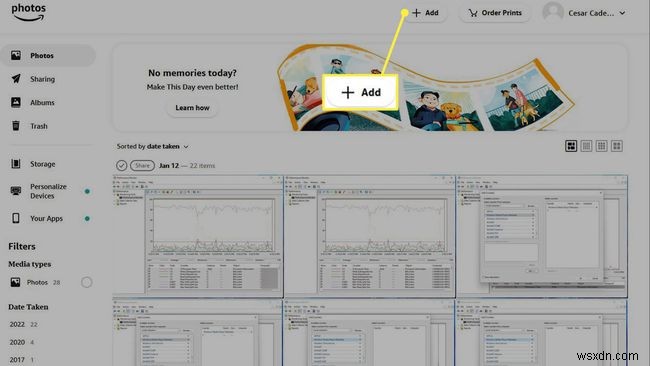Open first Jan 12 photo thumbnail
The width and height of the screenshot is (650, 366).
[x=198, y=236]
